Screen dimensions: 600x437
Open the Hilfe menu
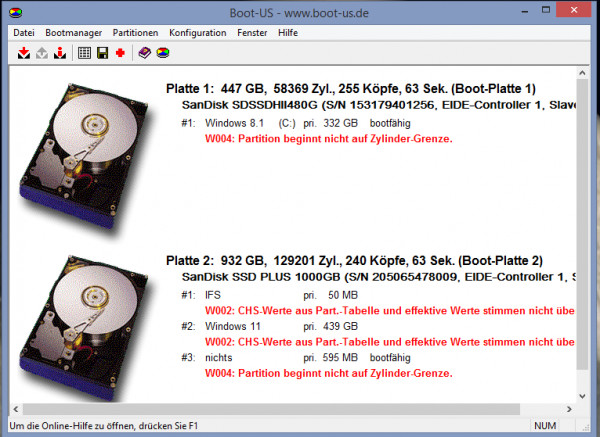coord(288,33)
